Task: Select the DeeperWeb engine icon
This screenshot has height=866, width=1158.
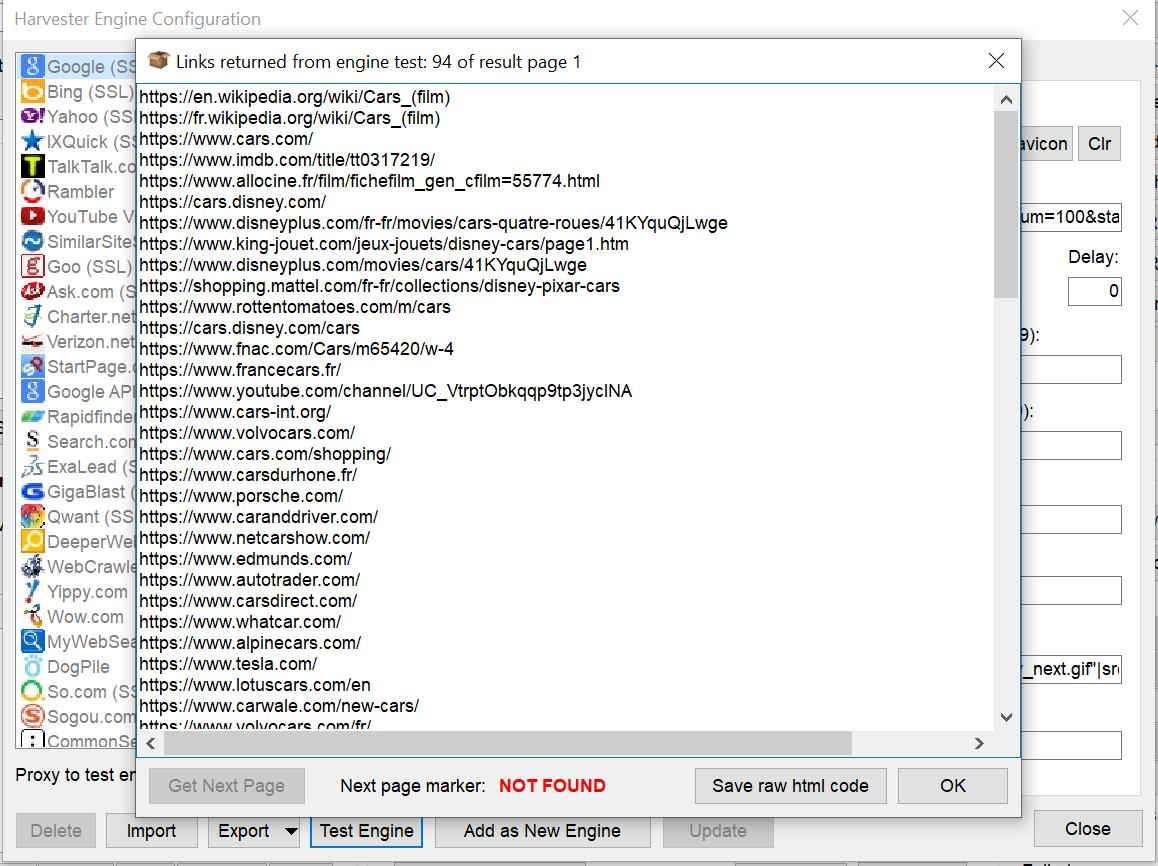Action: (x=32, y=542)
